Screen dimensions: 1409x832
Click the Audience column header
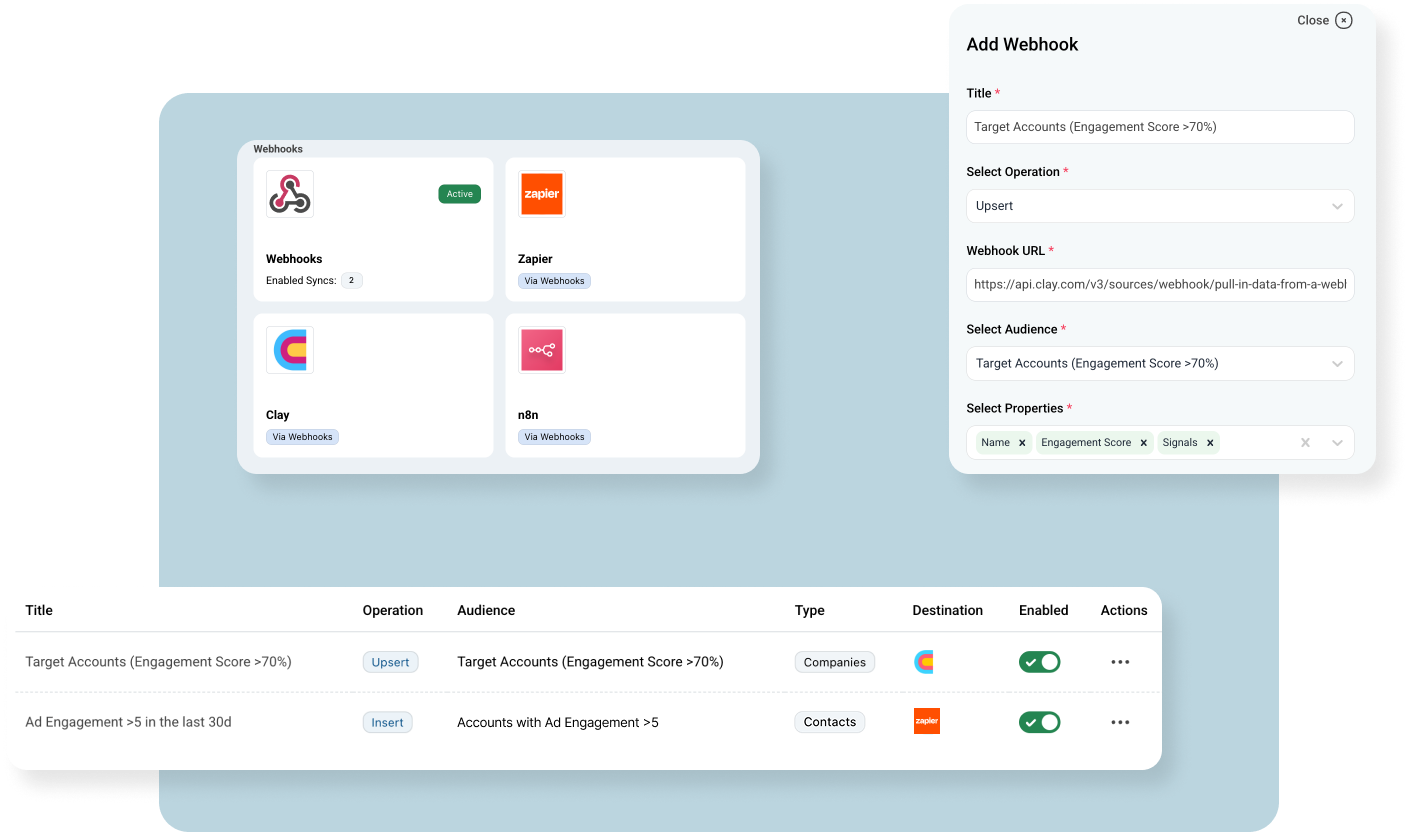[x=486, y=610]
